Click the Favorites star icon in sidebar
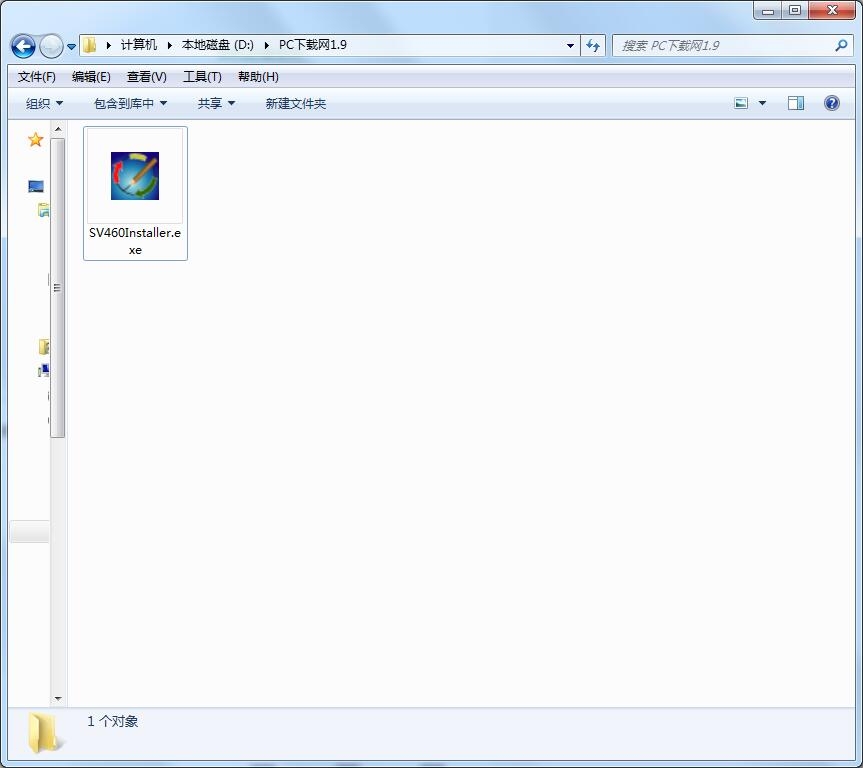Screen dimensions: 863x768 point(35,140)
